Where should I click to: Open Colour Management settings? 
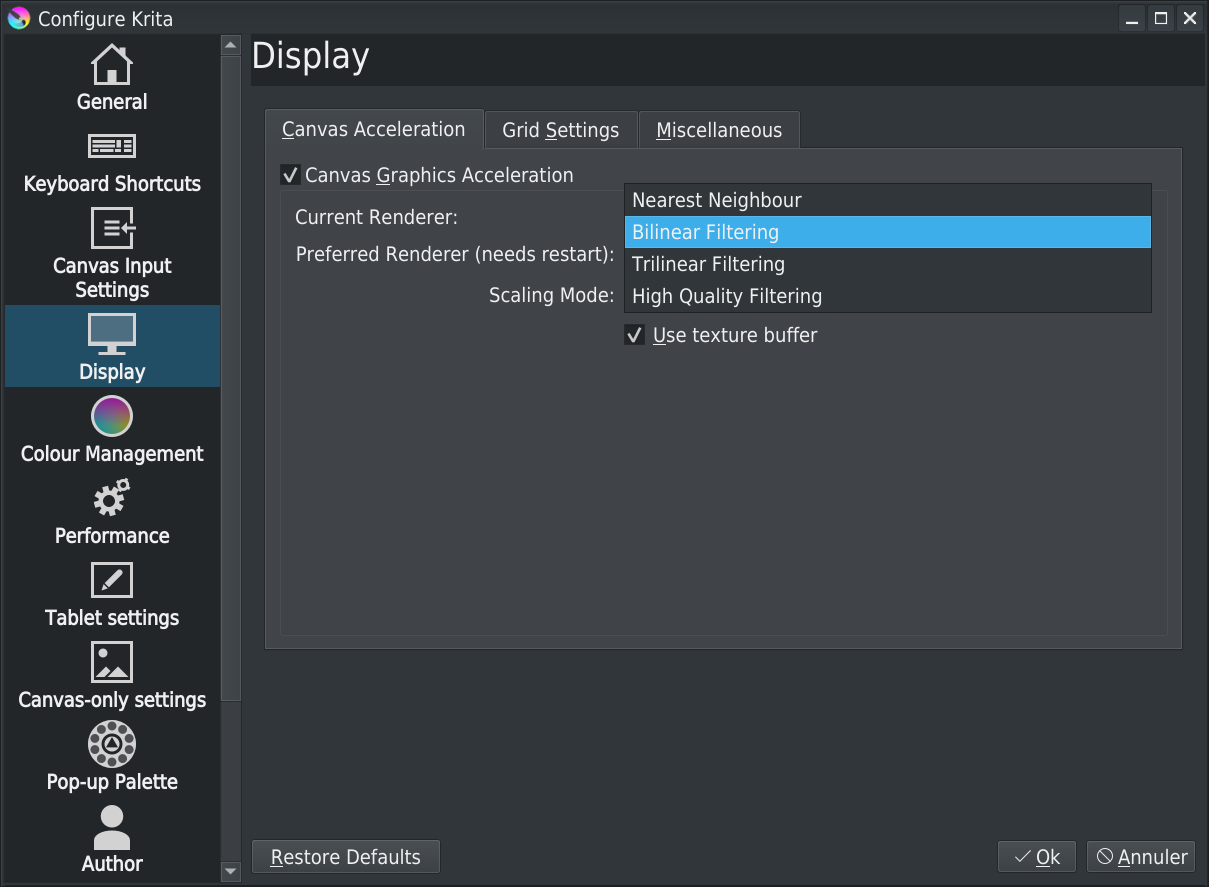click(112, 430)
